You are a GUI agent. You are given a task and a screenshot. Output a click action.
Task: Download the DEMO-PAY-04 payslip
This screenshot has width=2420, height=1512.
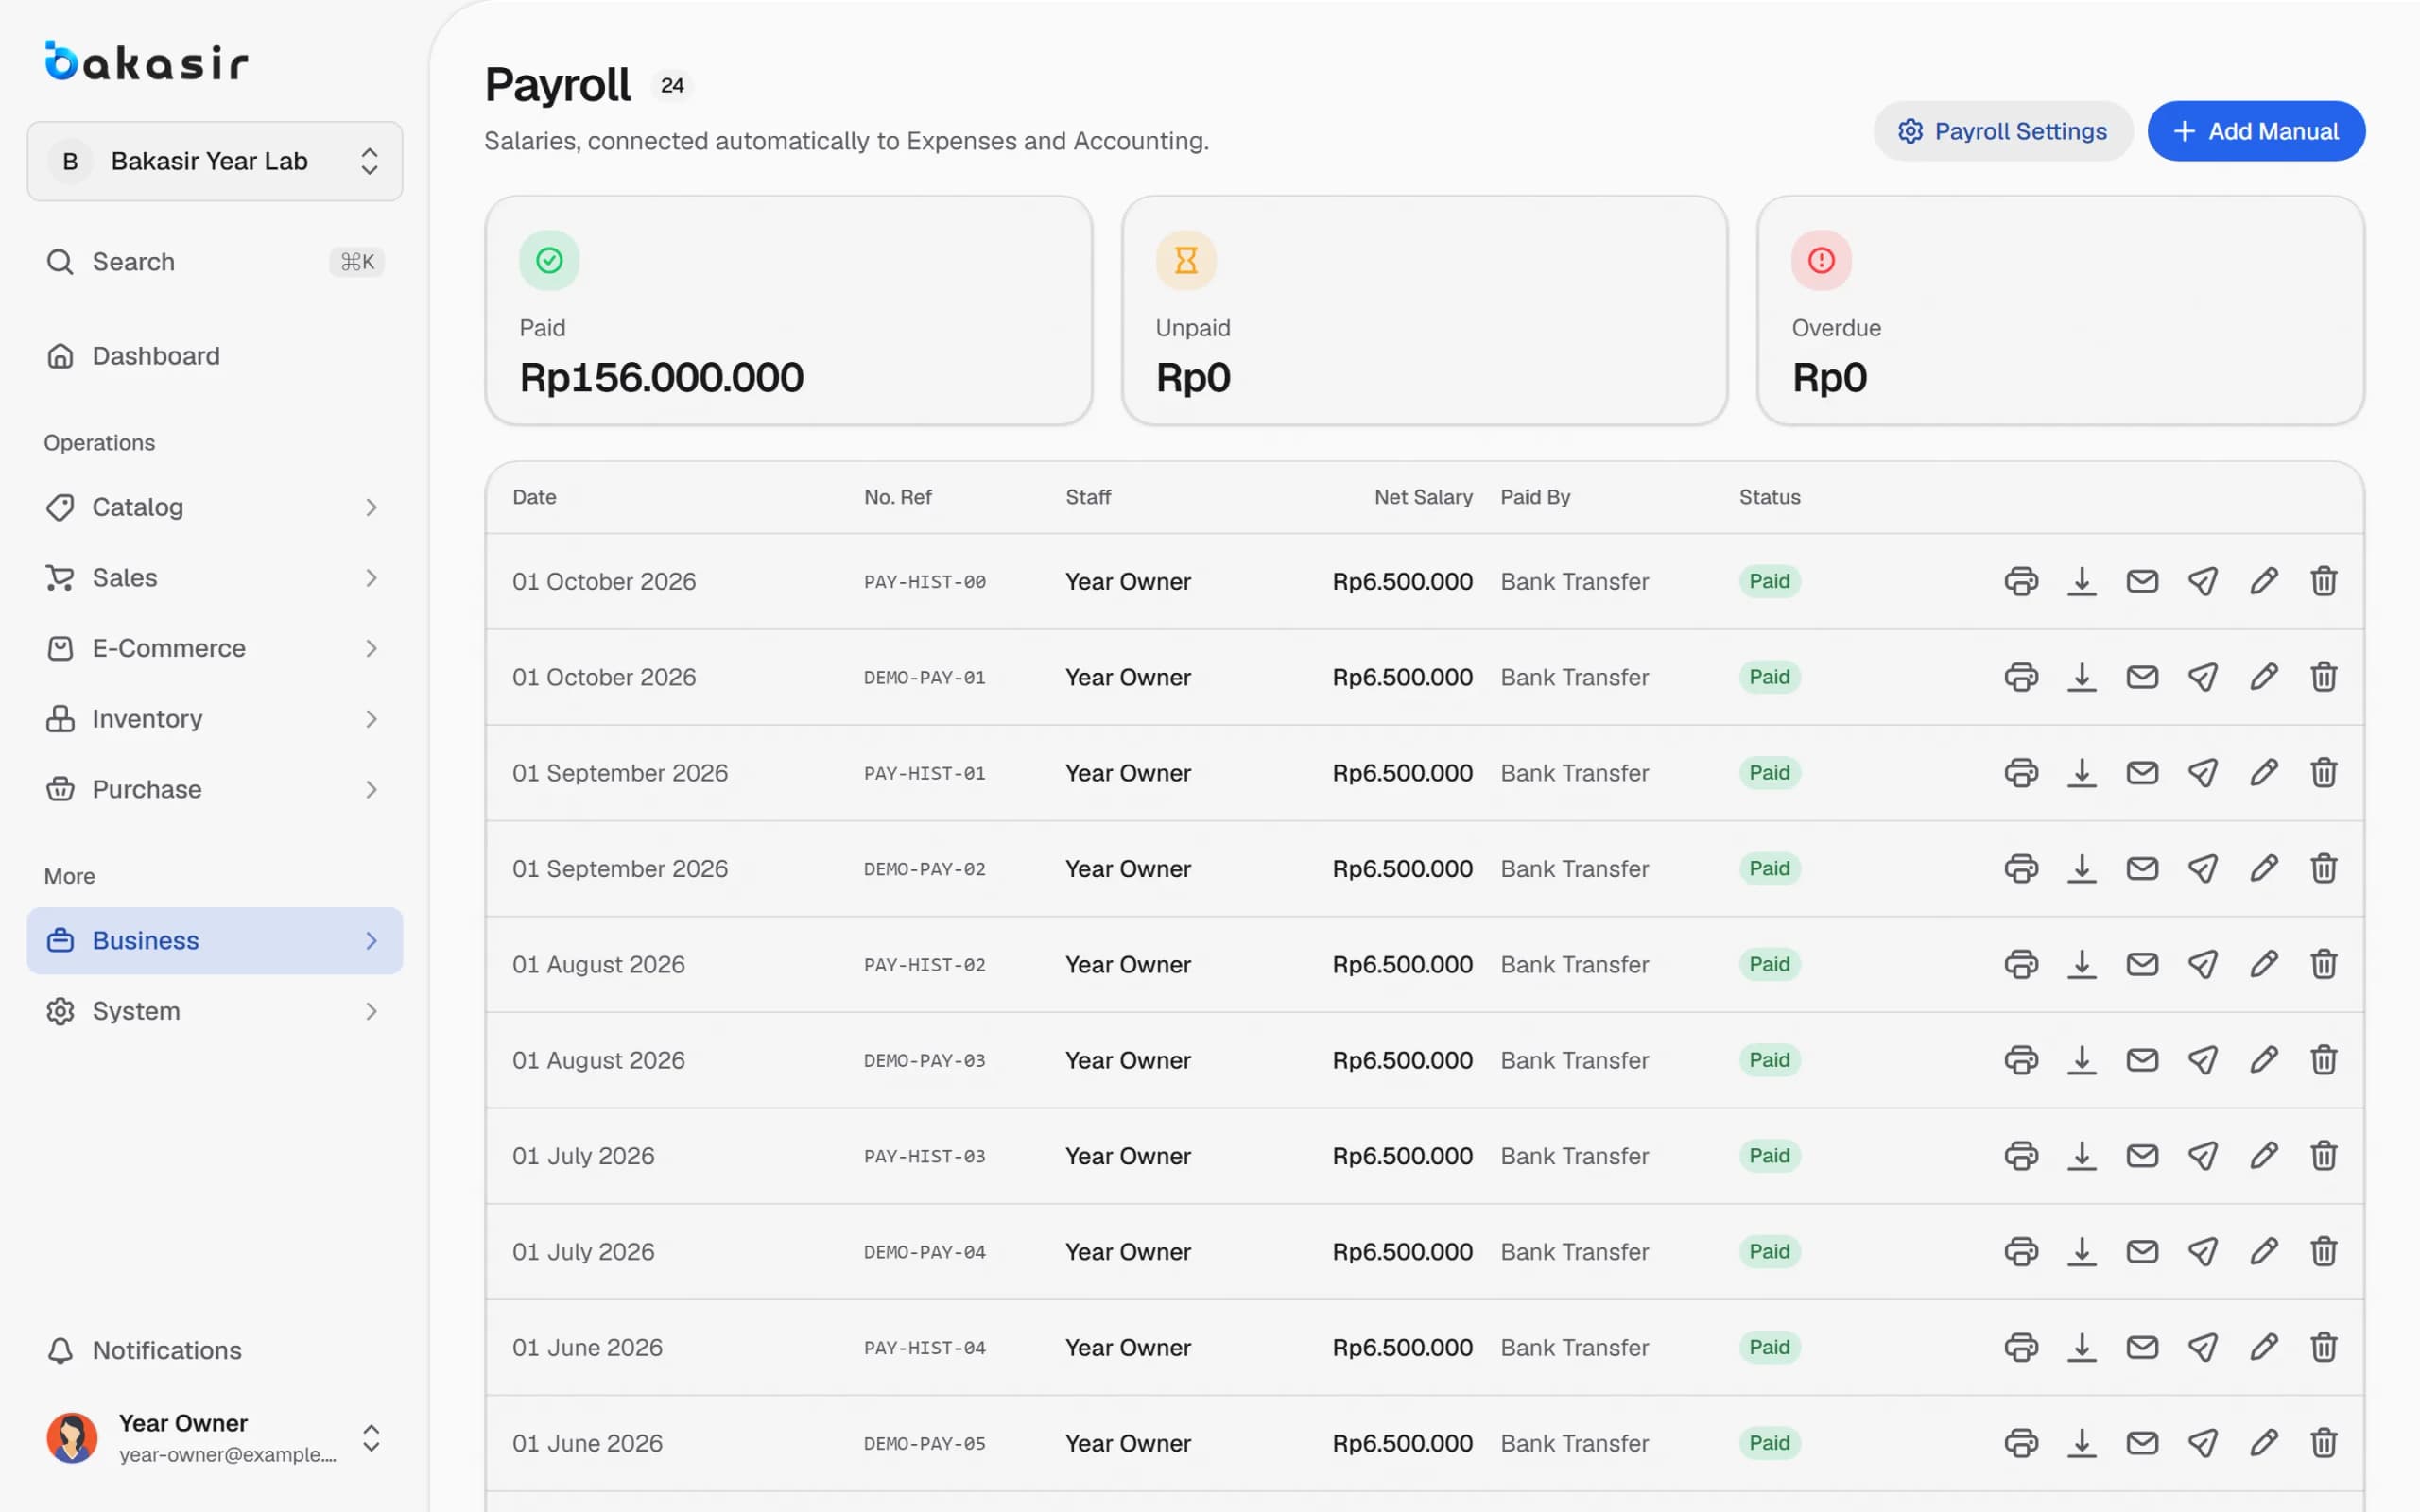(x=2081, y=1252)
